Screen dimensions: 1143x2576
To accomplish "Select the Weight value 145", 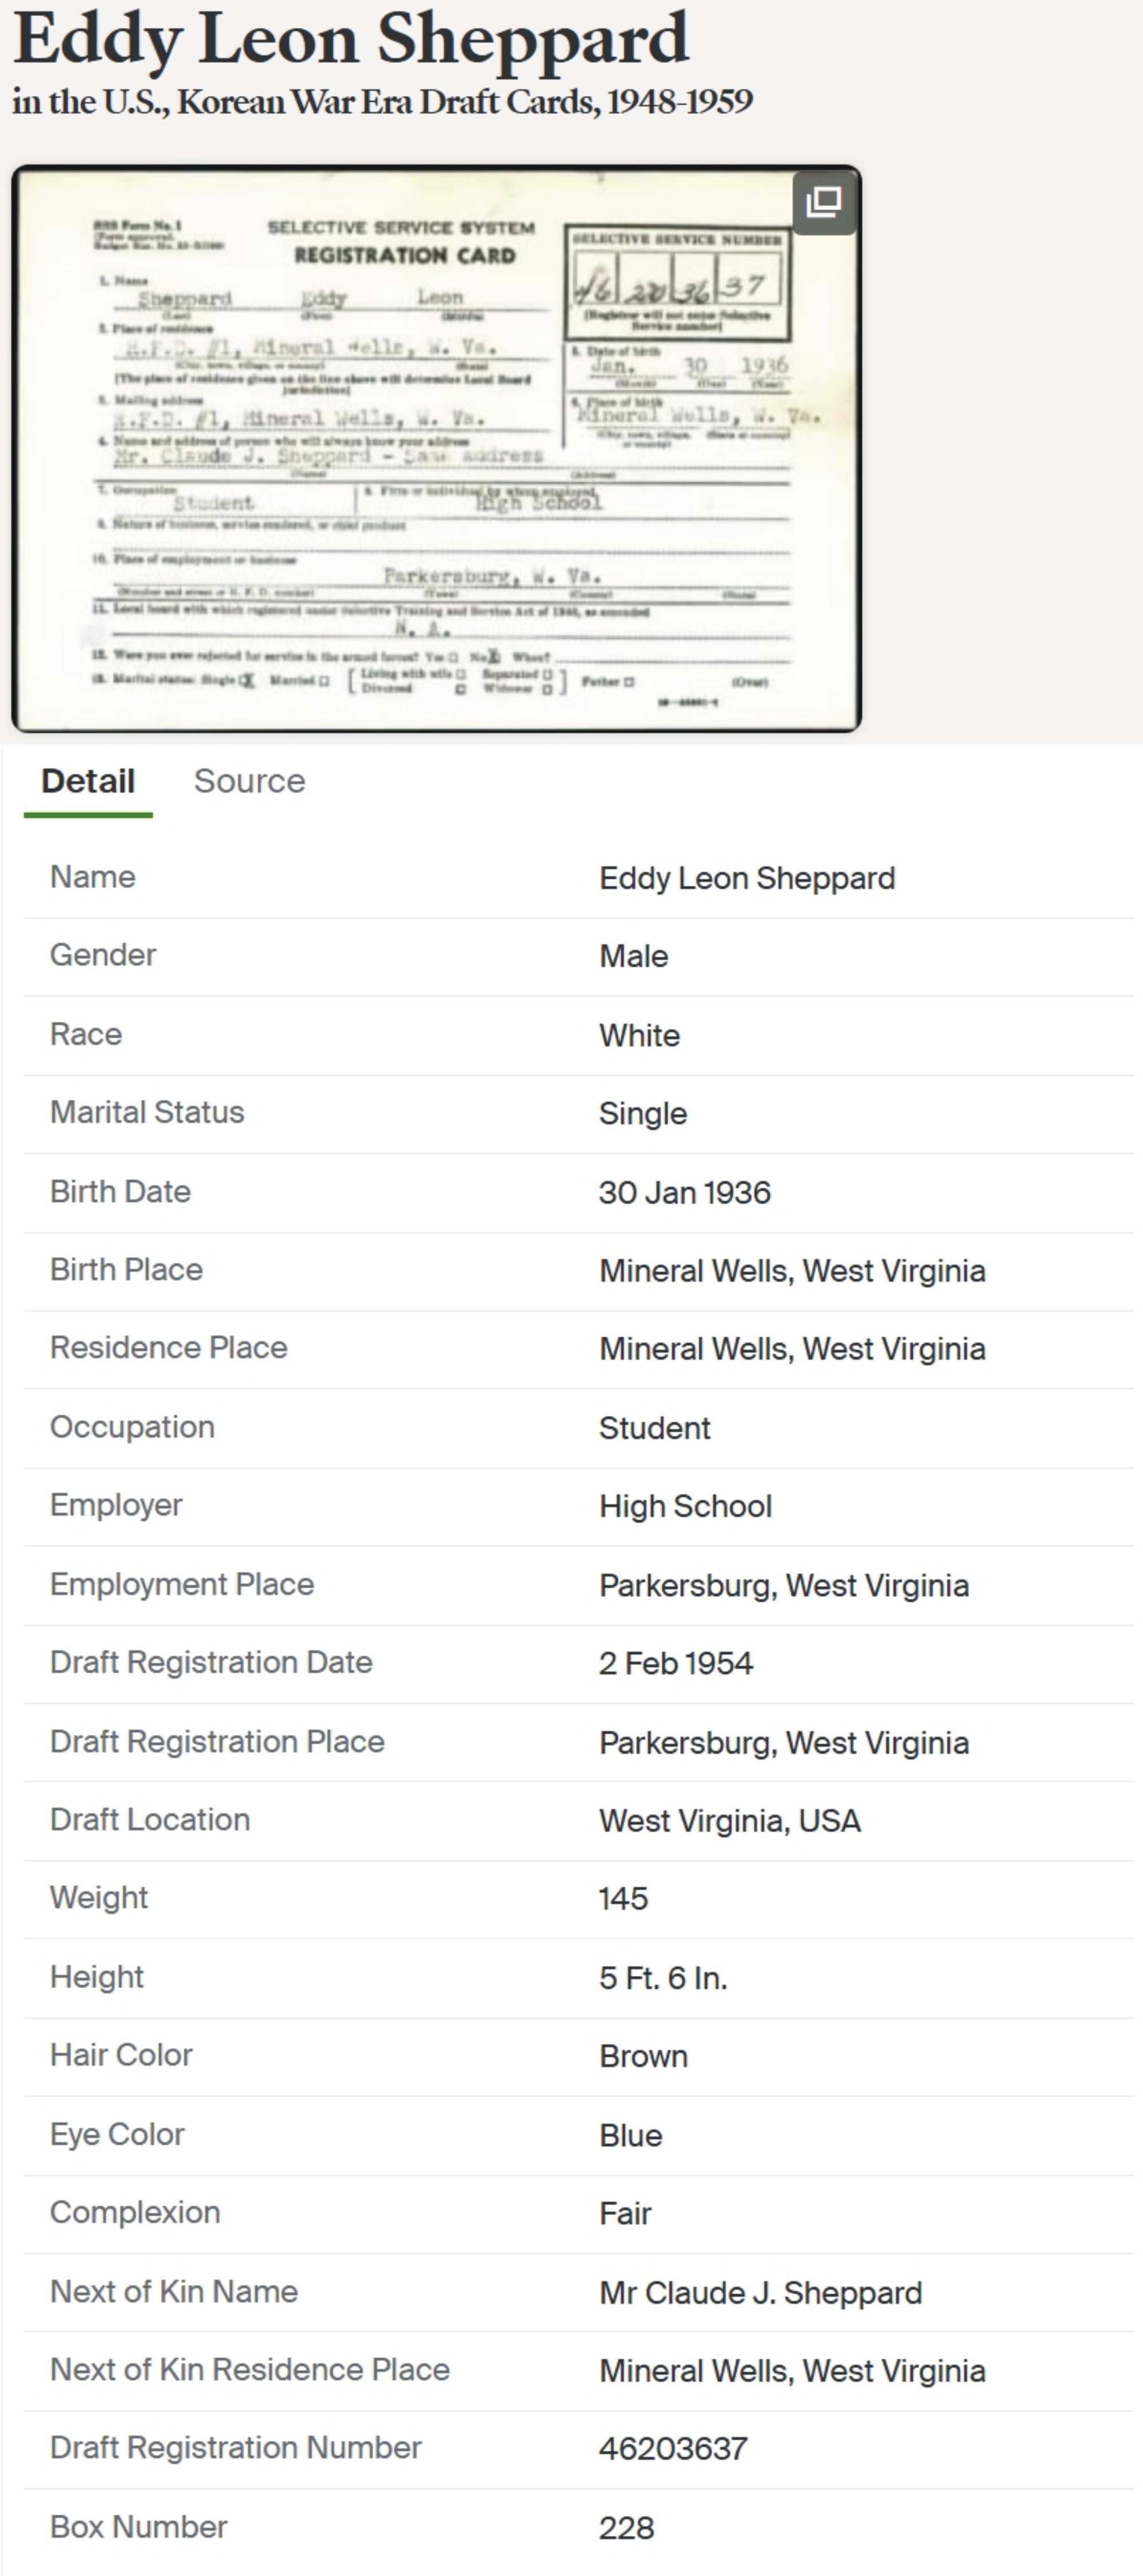I will [623, 1898].
